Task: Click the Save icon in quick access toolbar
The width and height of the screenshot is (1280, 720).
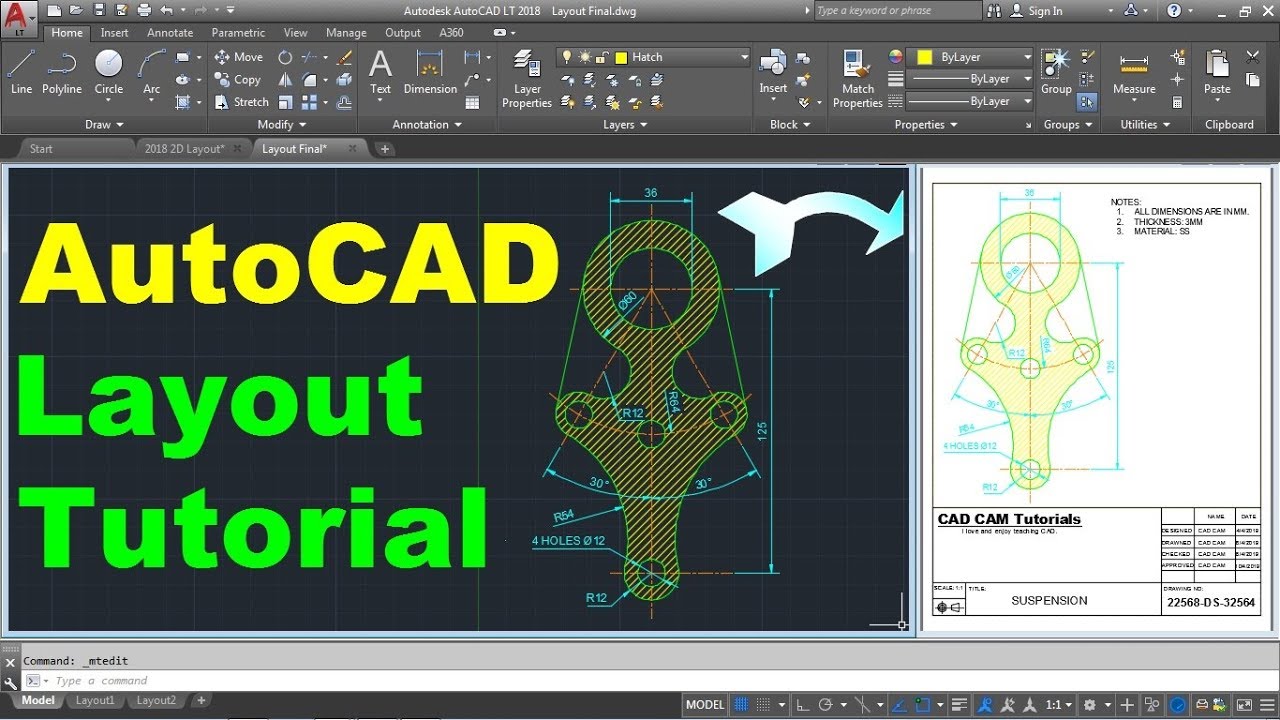Action: [99, 10]
